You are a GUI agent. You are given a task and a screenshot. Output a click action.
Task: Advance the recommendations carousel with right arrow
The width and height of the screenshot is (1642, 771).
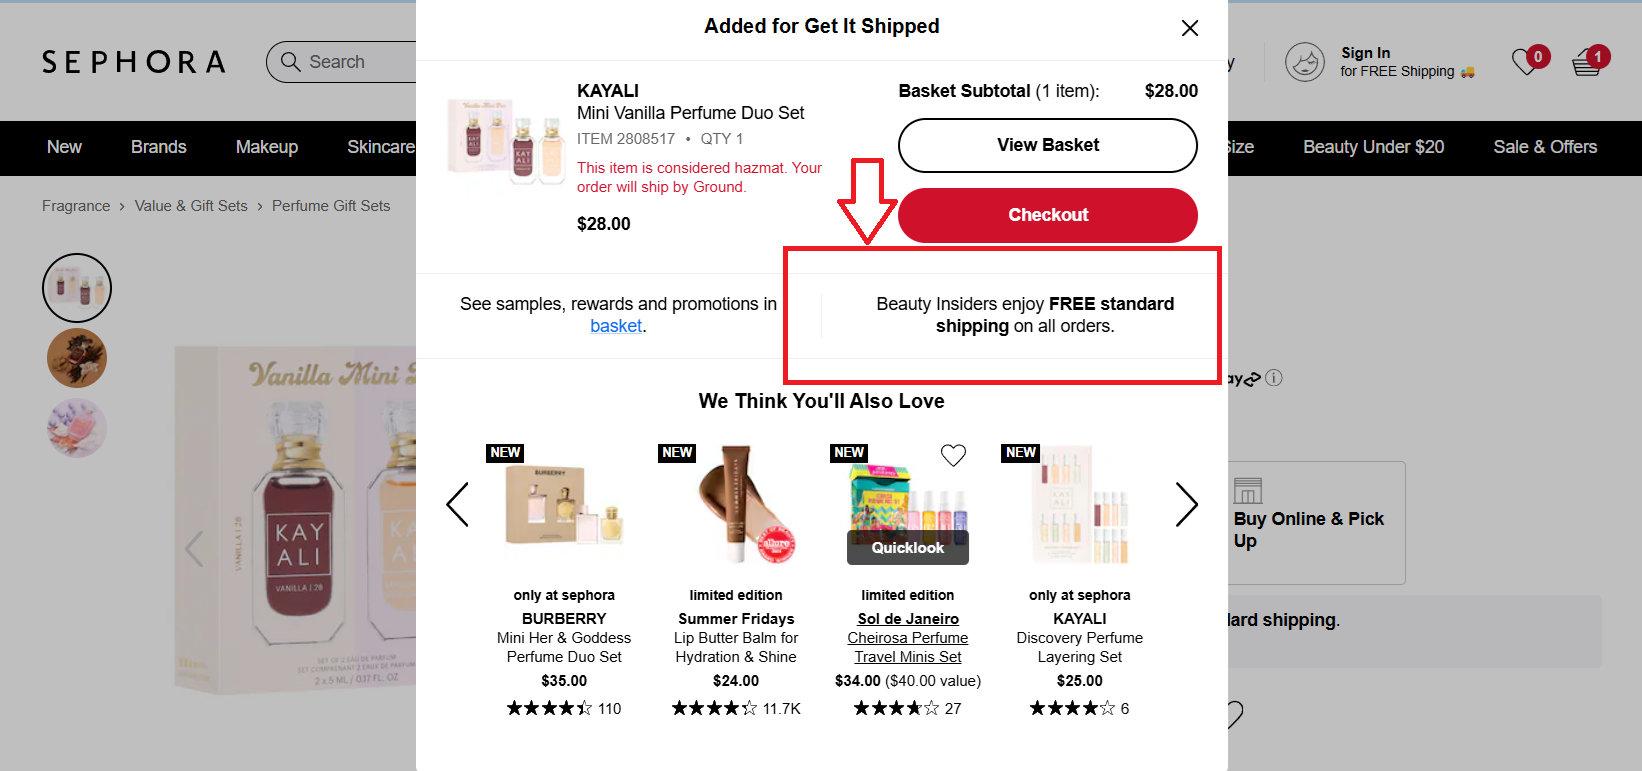pos(1186,505)
